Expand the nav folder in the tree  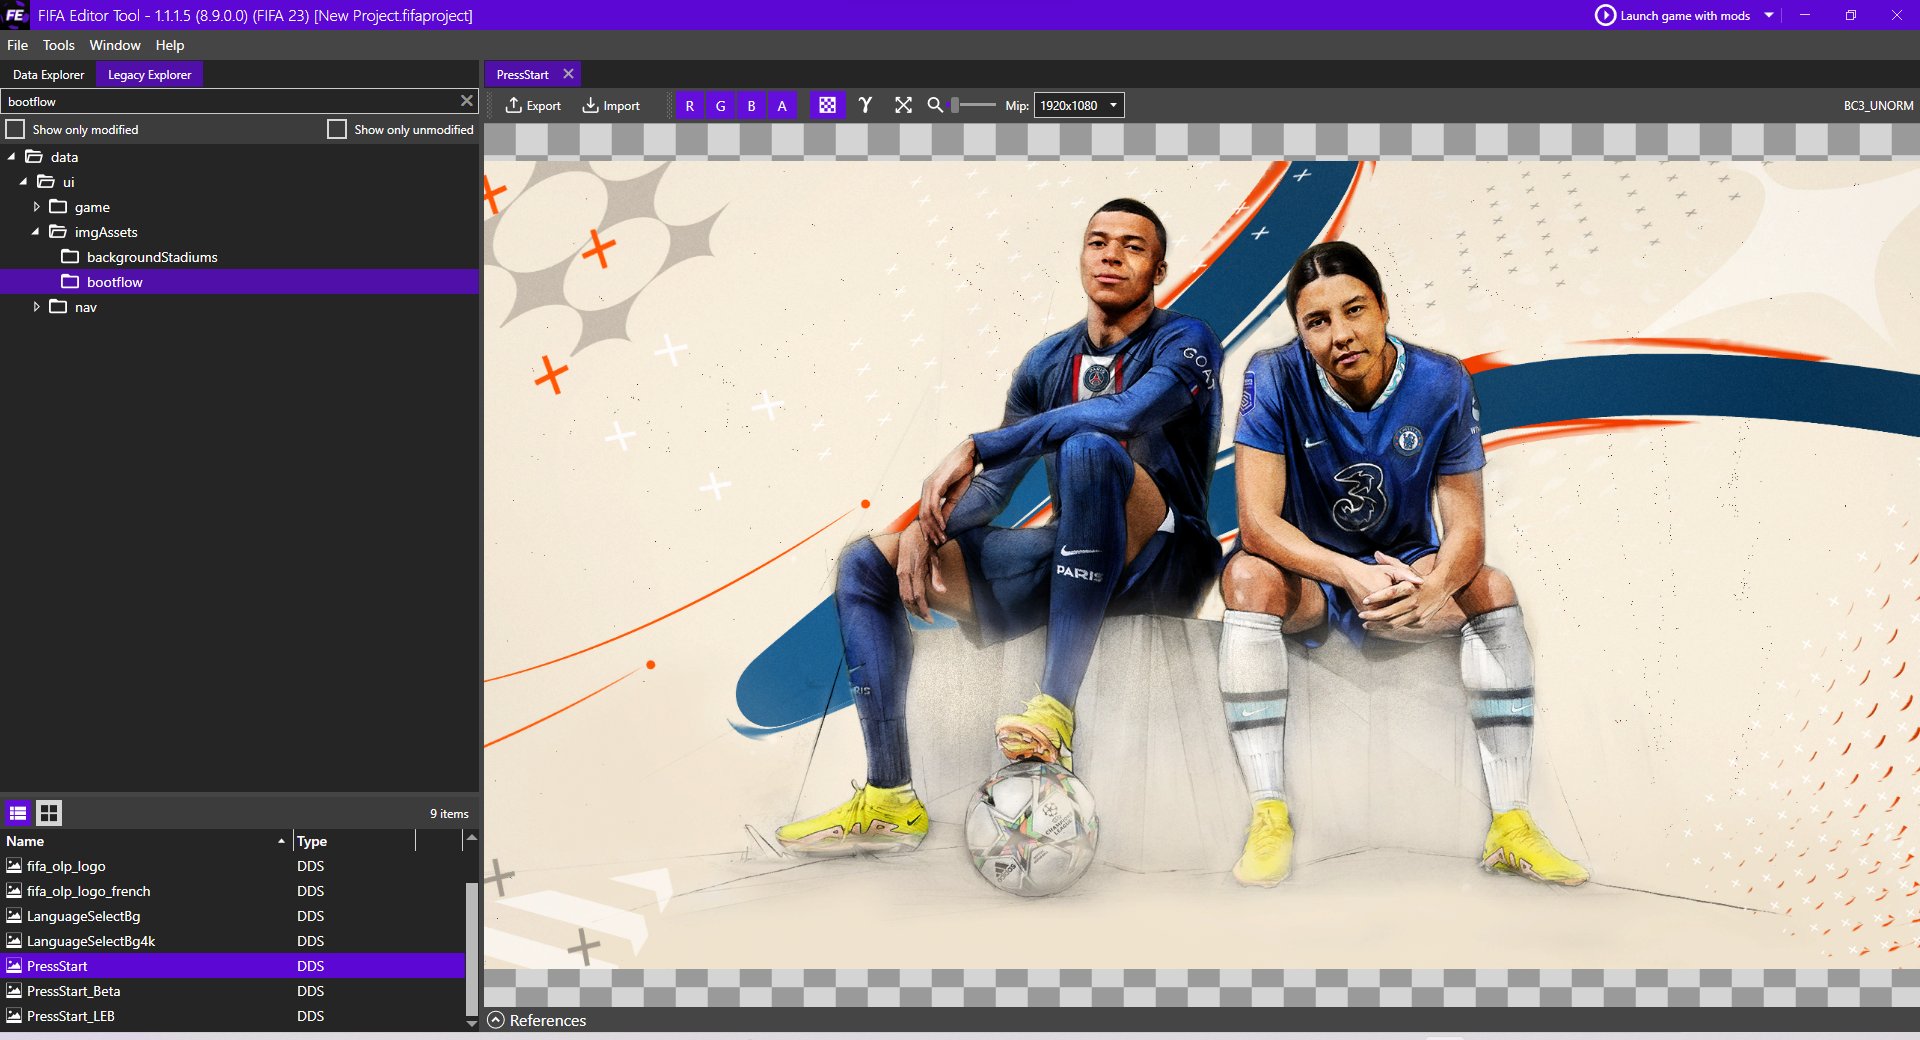coord(37,307)
